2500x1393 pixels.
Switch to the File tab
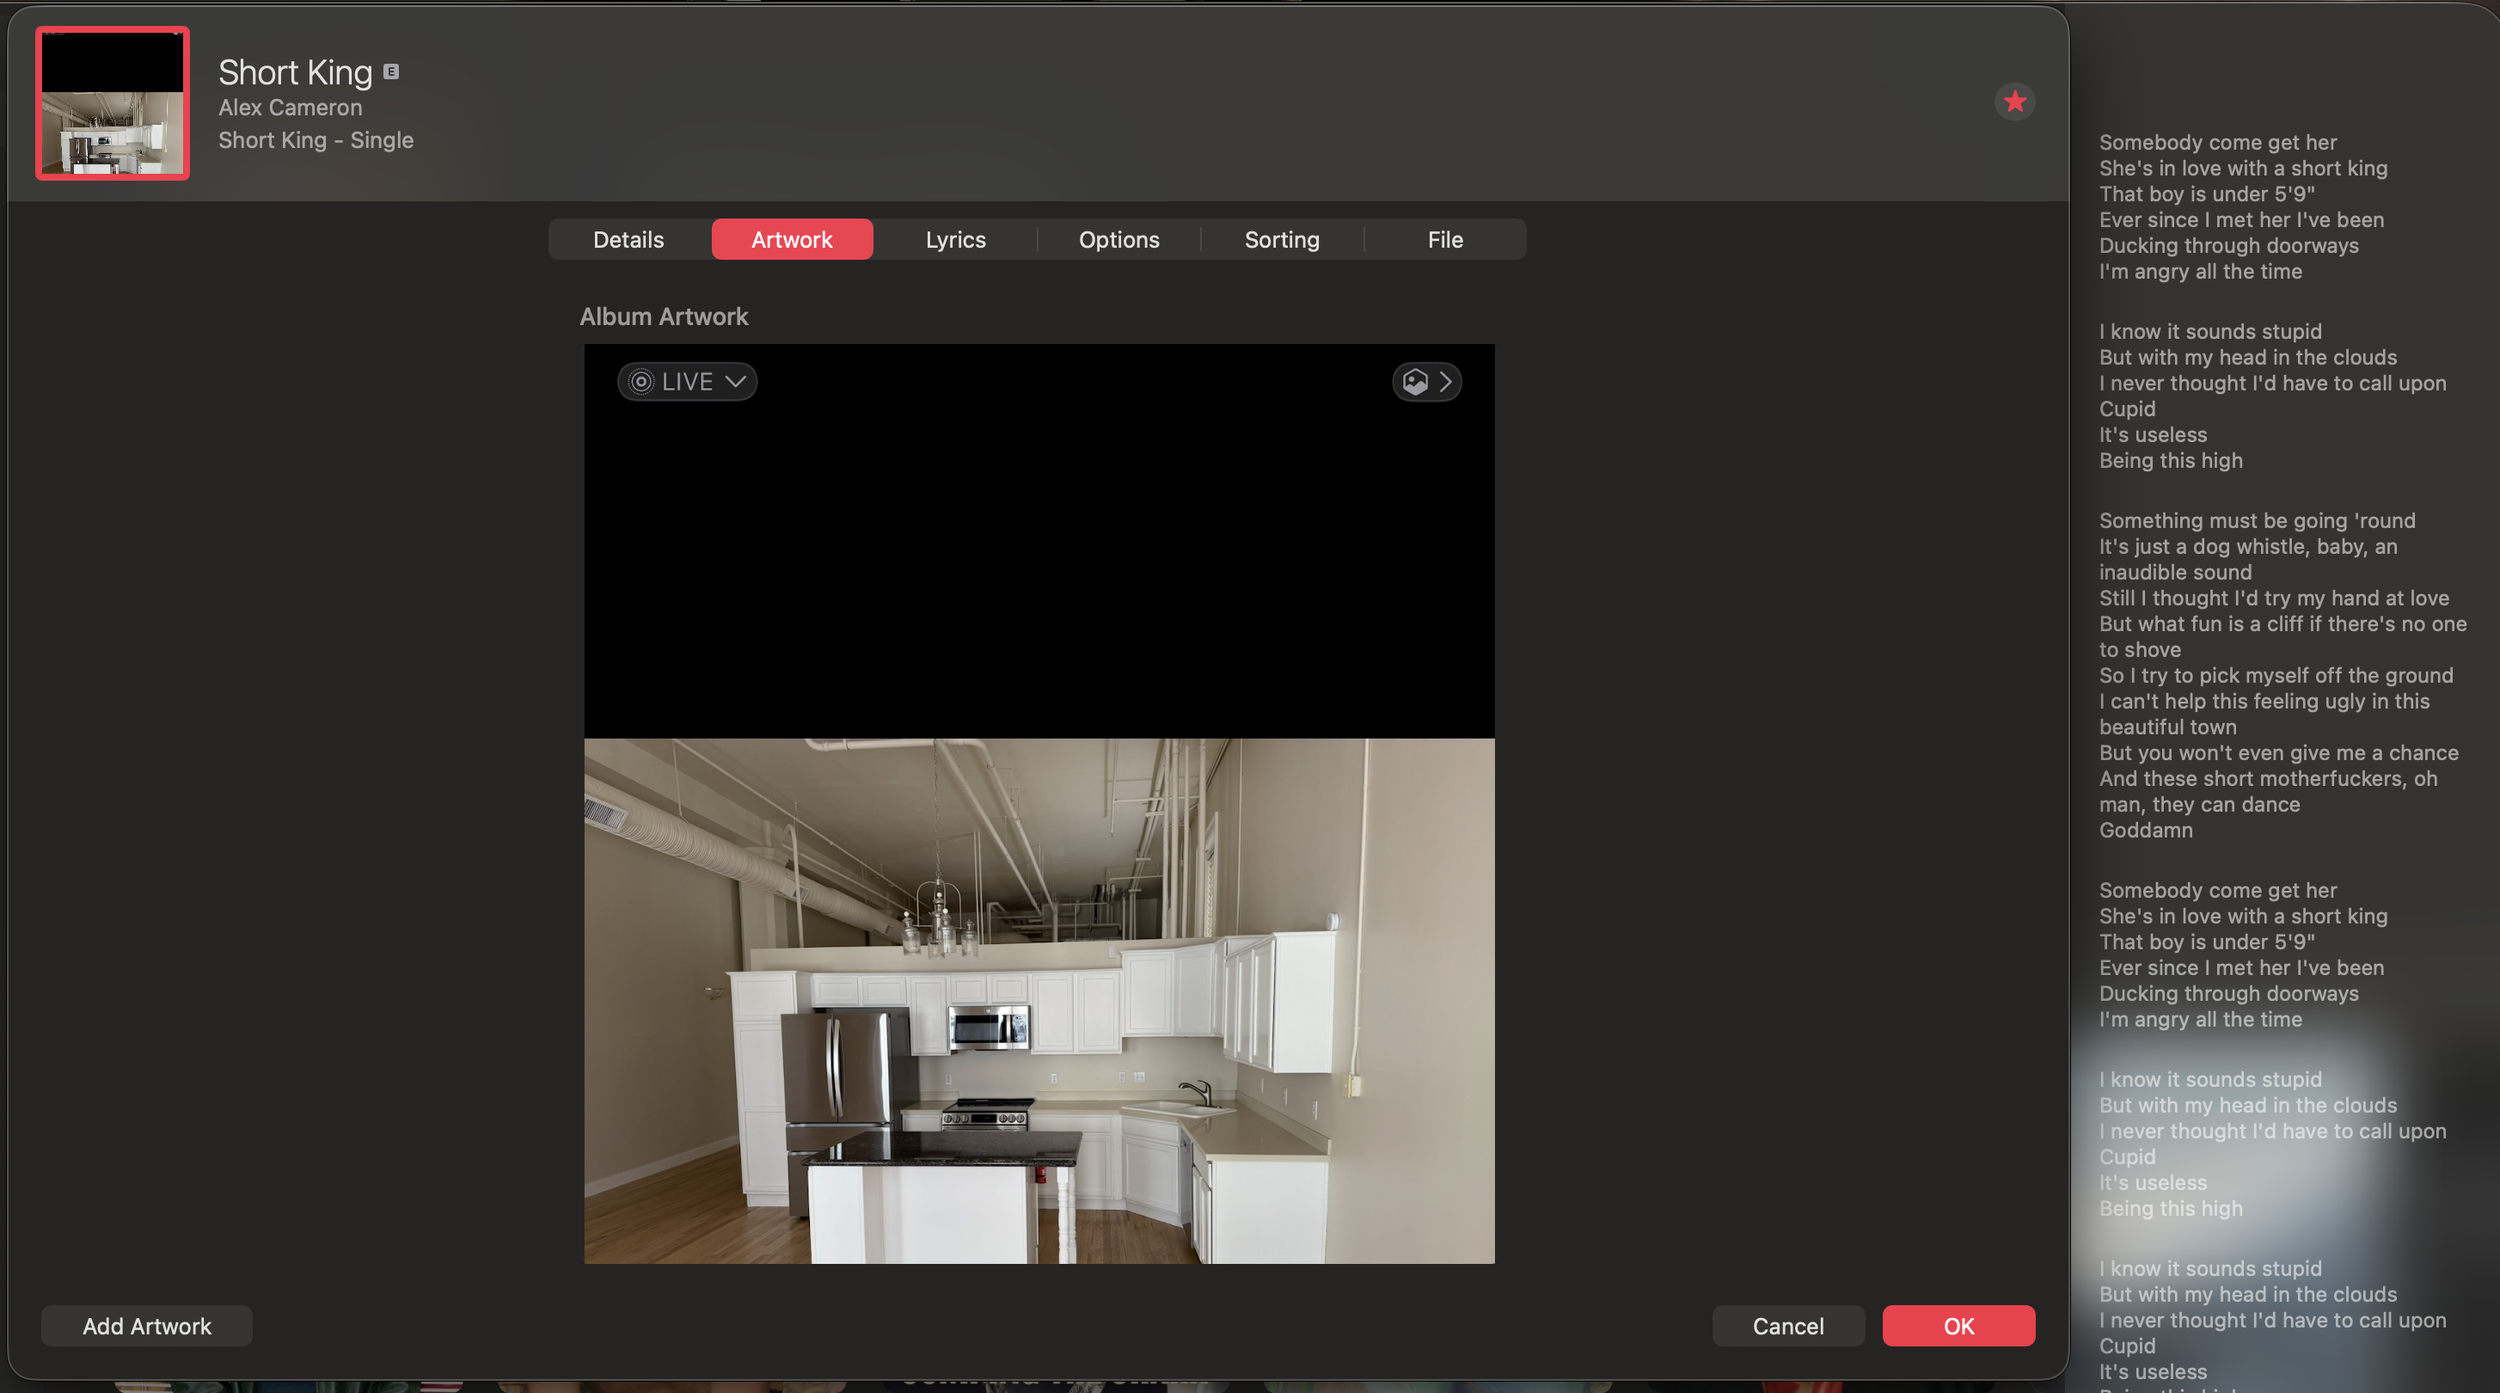pos(1444,240)
